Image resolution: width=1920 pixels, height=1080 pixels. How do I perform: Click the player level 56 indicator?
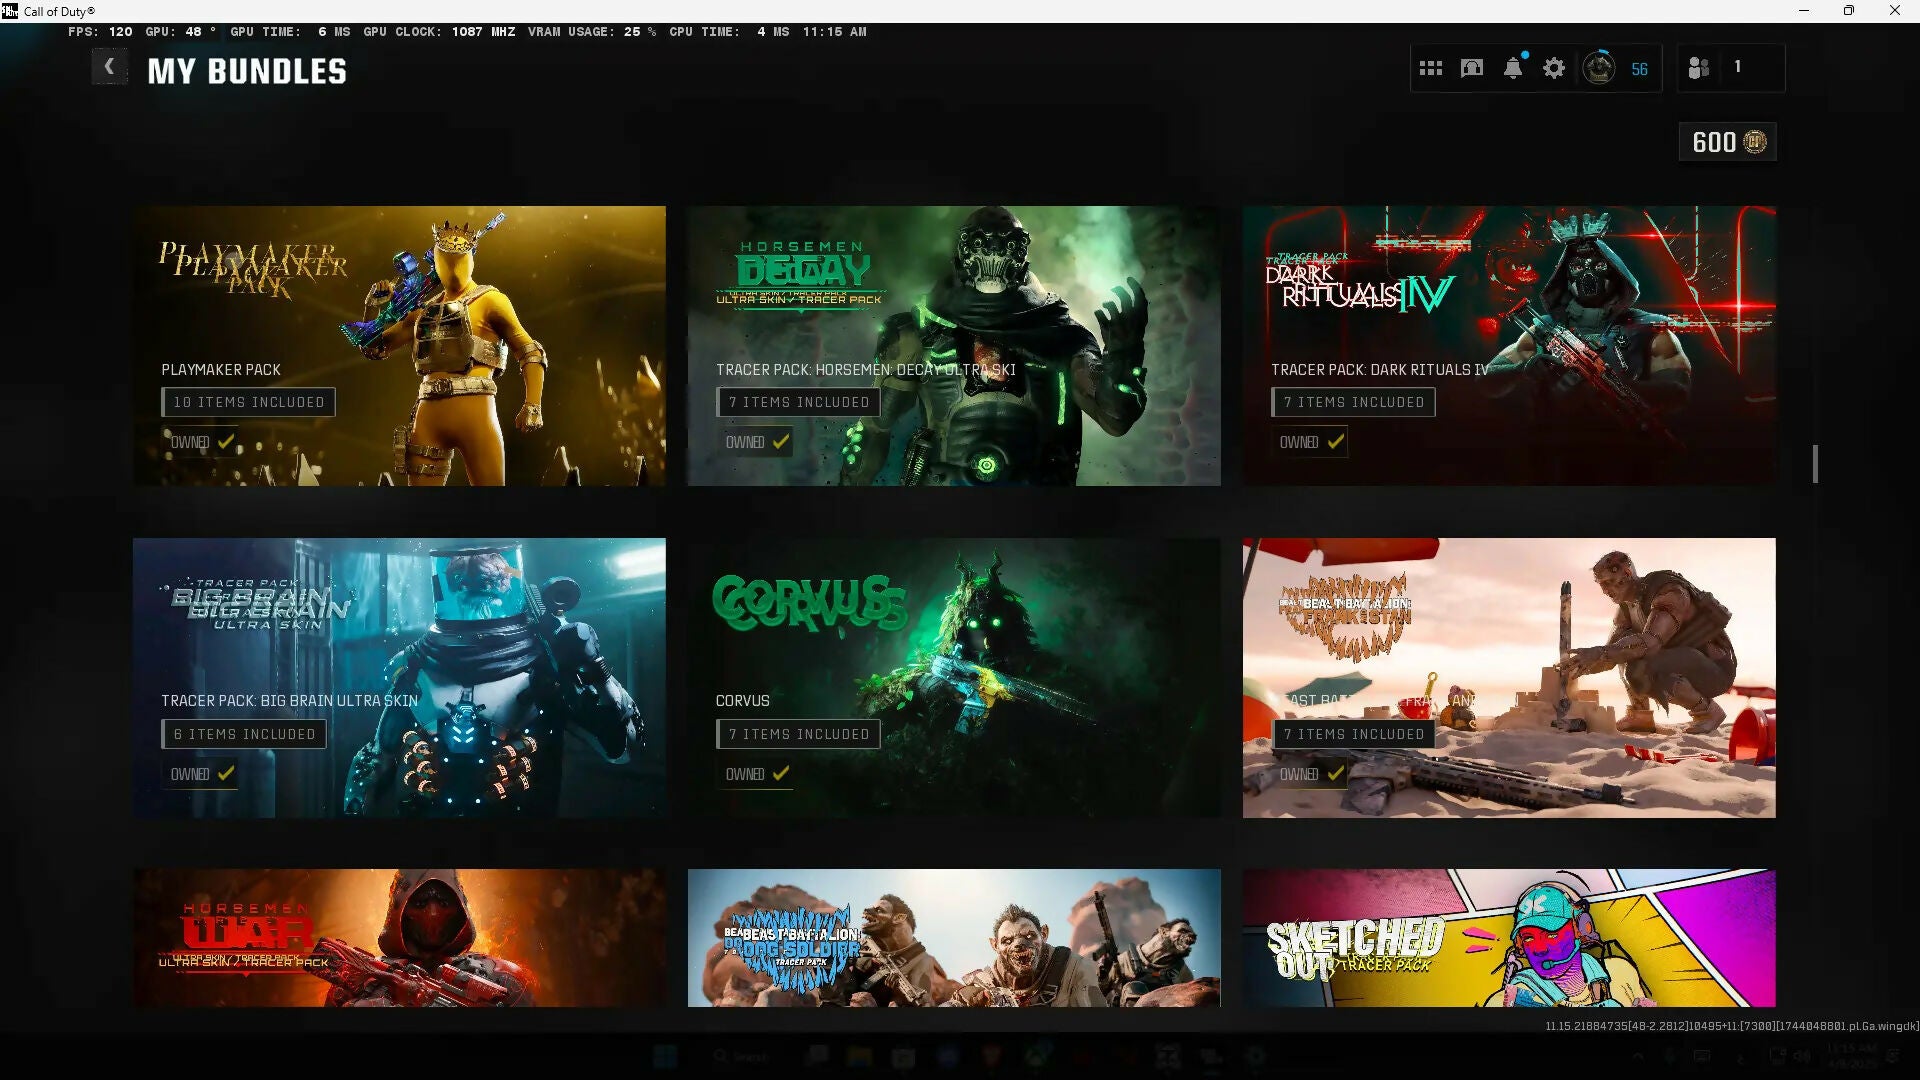(x=1639, y=69)
